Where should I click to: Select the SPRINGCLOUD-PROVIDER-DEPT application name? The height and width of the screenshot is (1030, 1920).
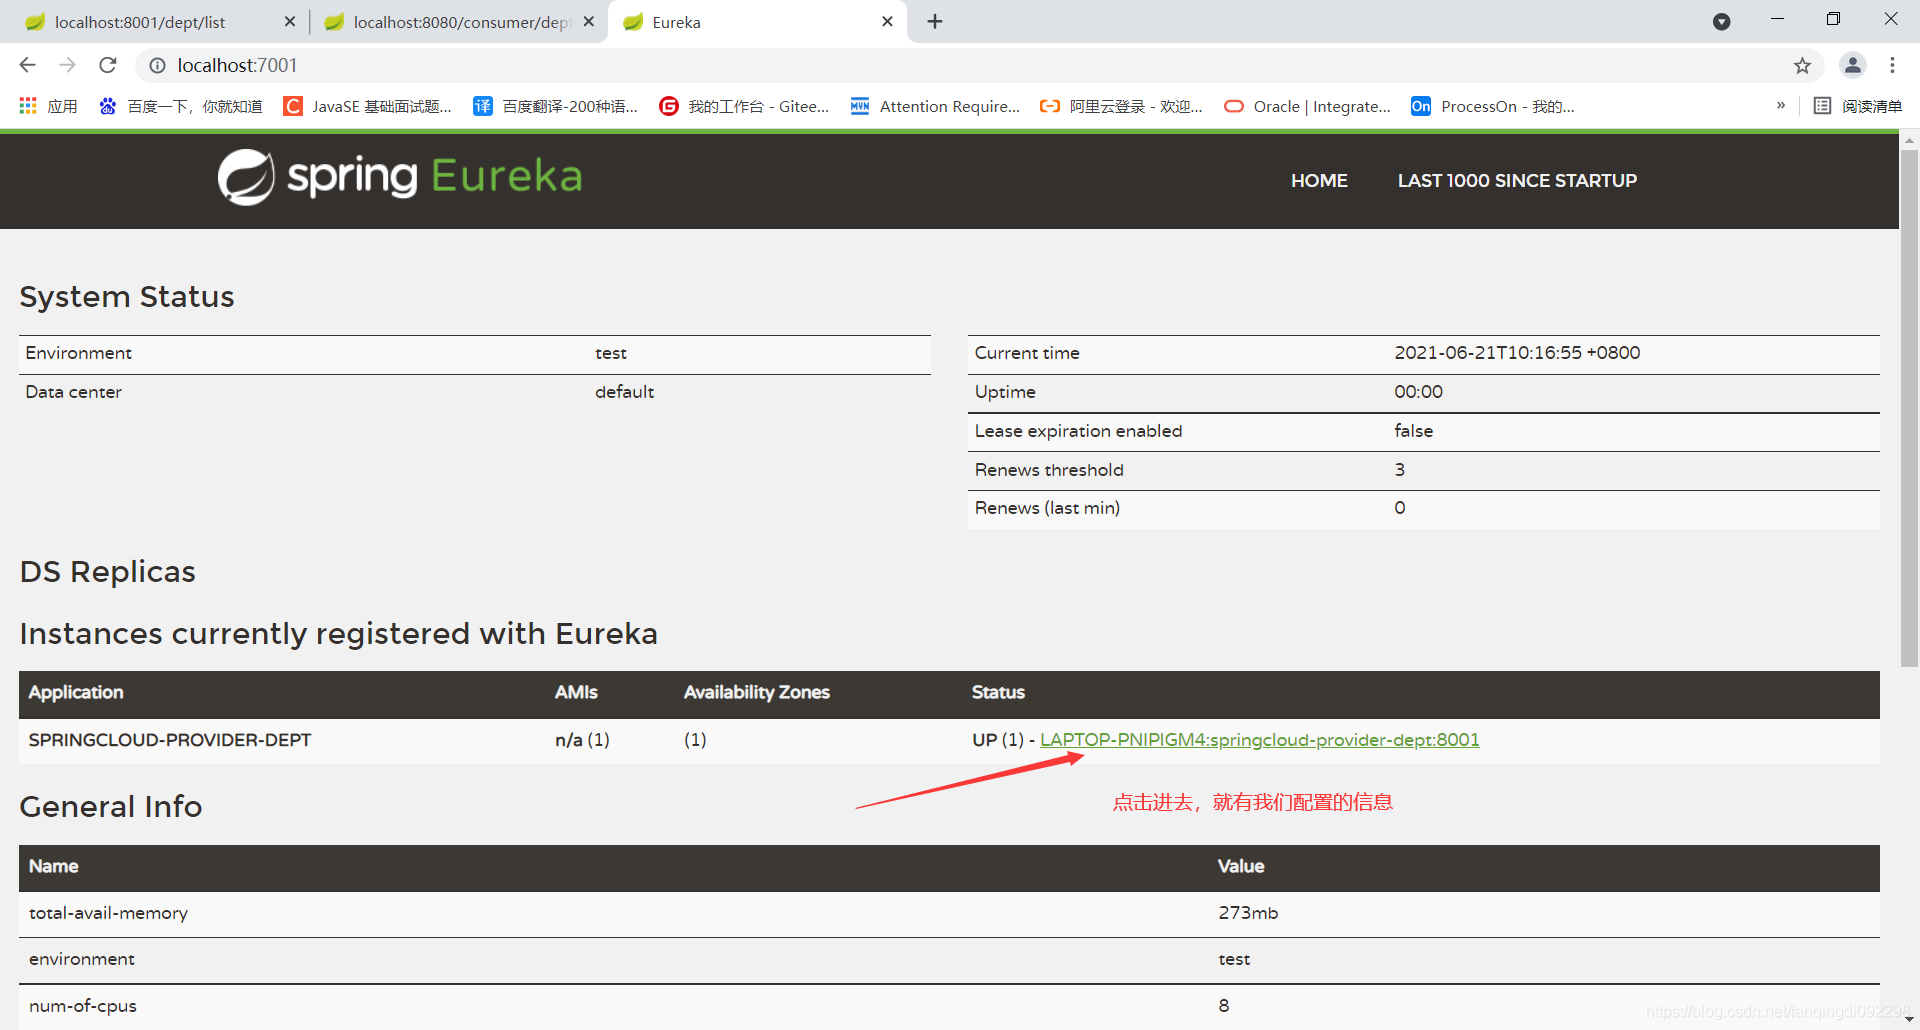(x=170, y=740)
